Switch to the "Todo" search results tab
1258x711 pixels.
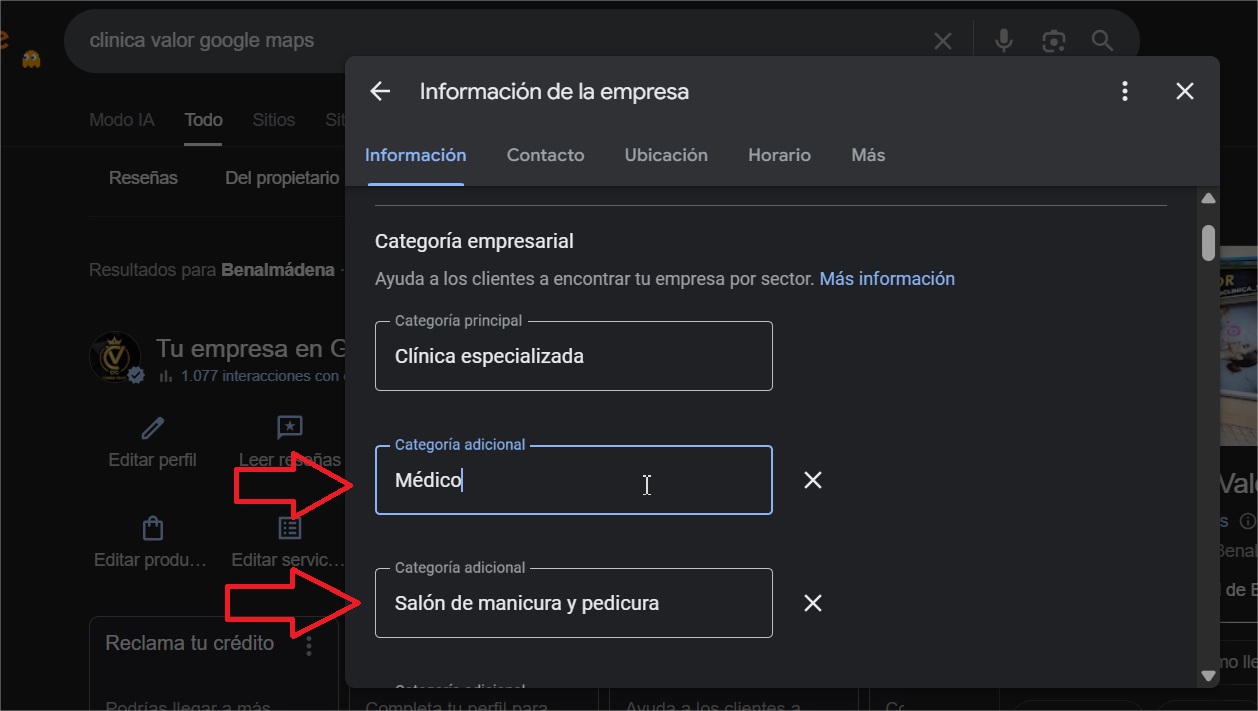coord(203,119)
